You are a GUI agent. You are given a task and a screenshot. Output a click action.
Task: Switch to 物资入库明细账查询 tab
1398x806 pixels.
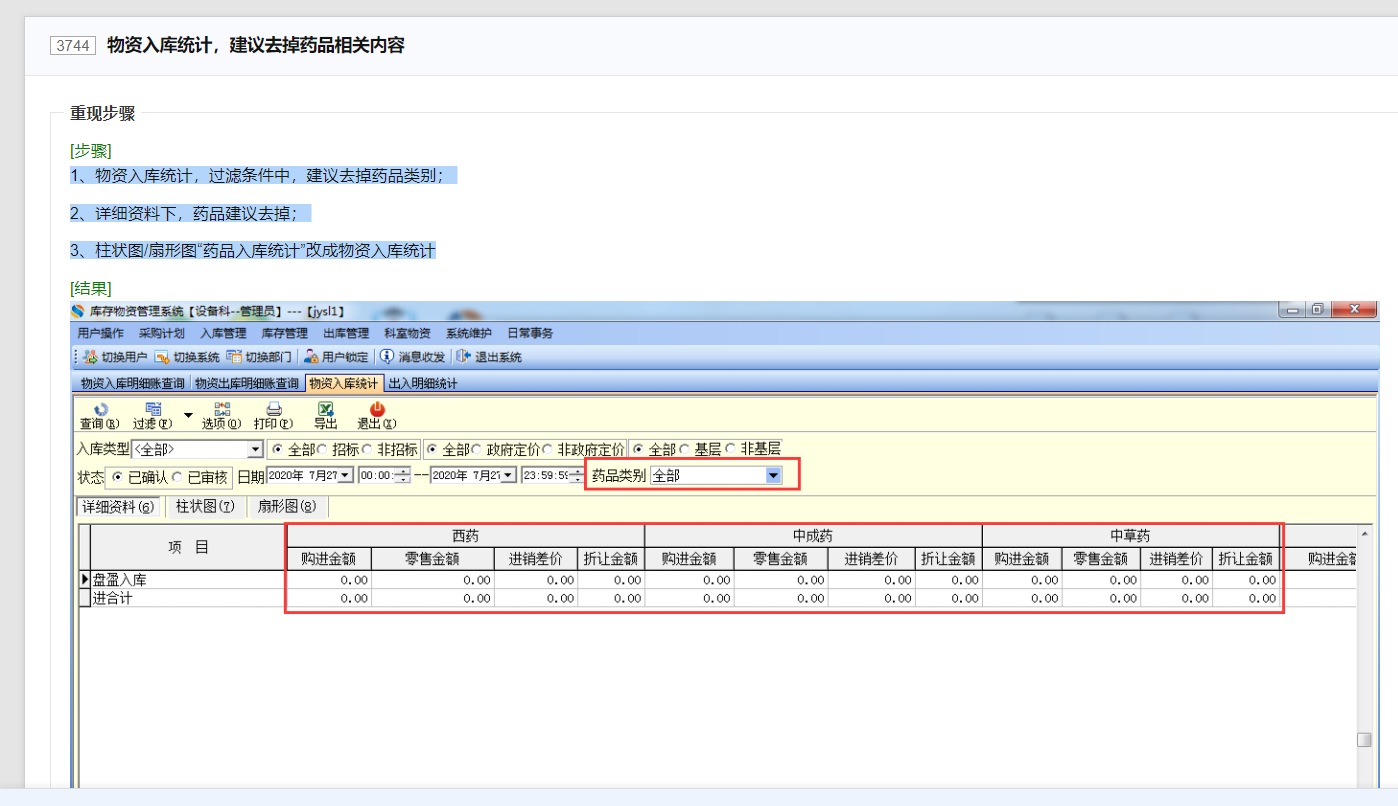132,383
